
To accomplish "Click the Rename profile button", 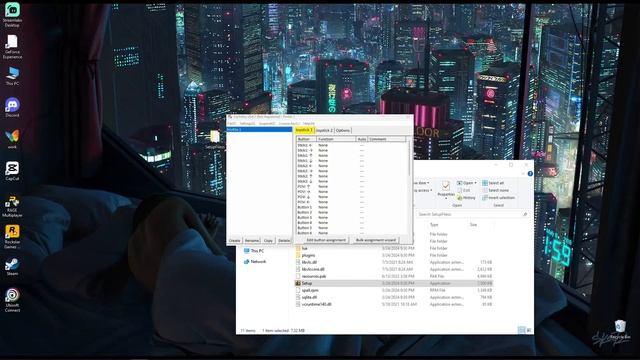I will [x=252, y=240].
